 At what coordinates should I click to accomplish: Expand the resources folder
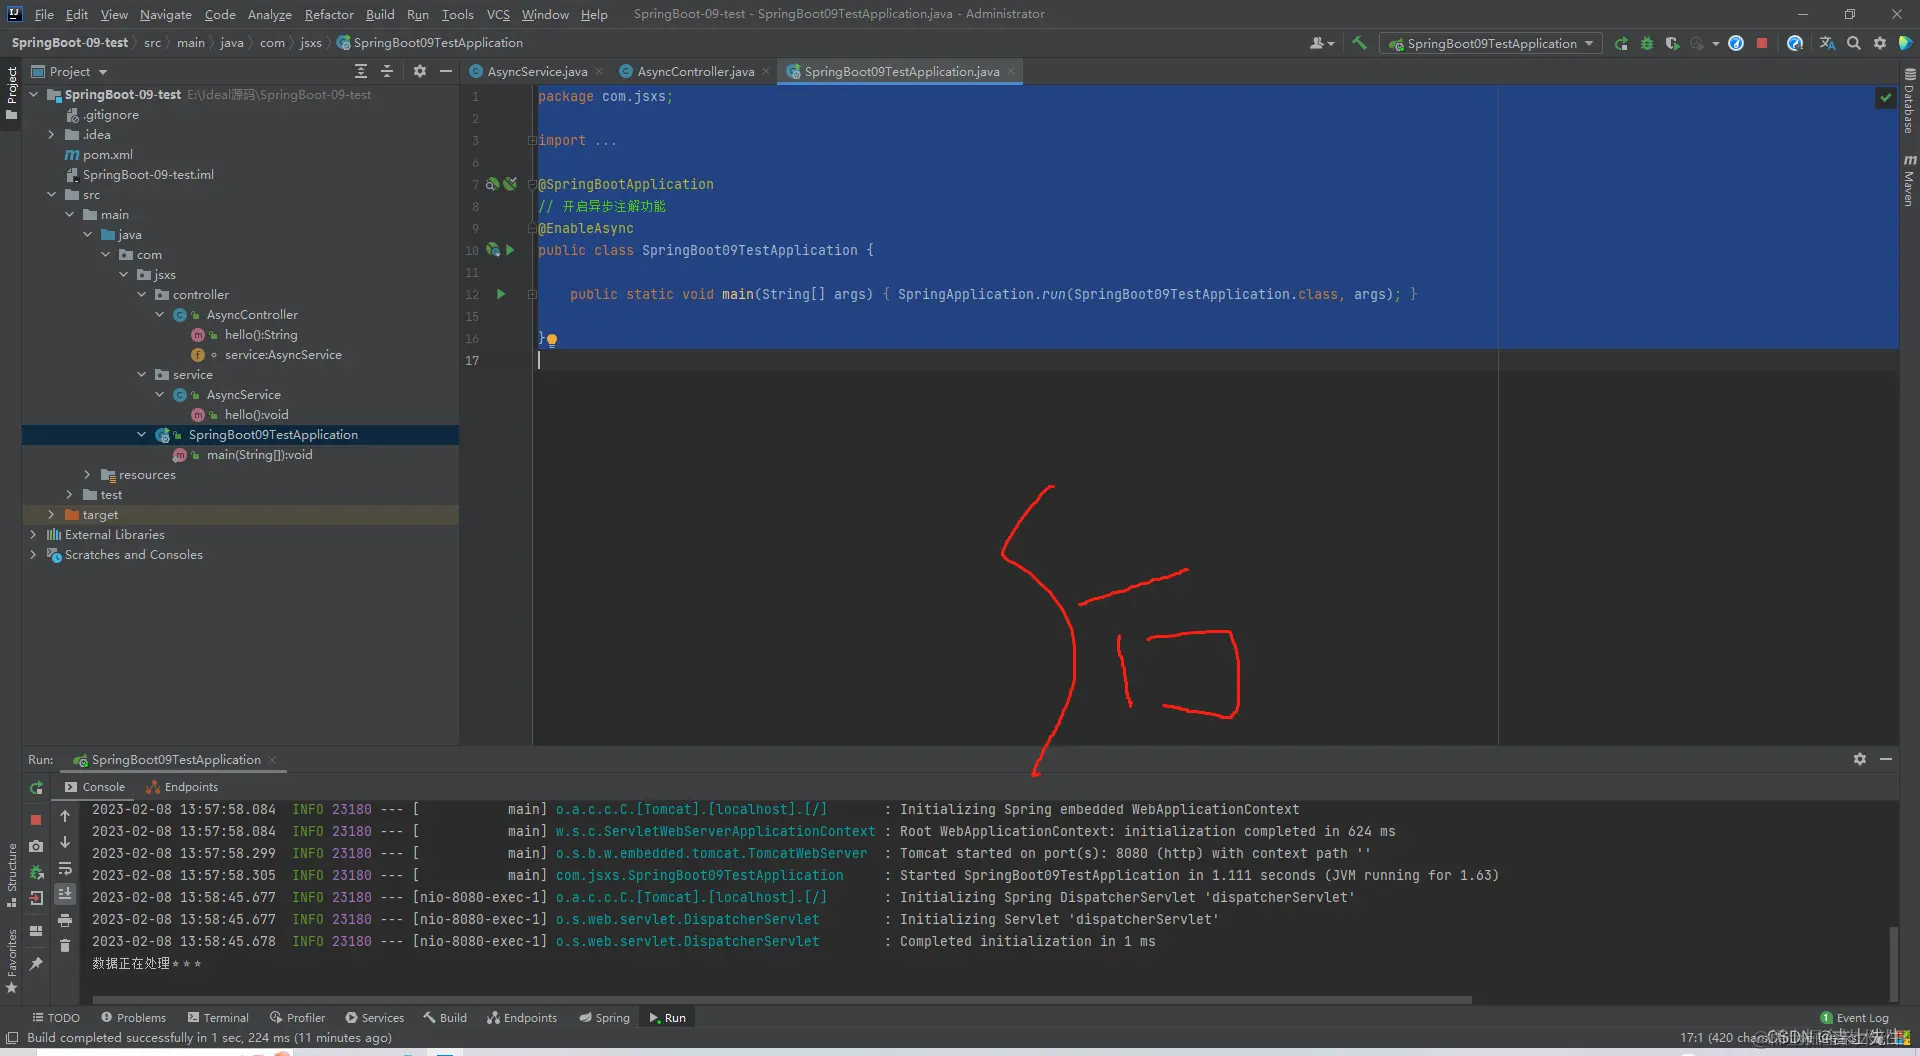point(87,475)
